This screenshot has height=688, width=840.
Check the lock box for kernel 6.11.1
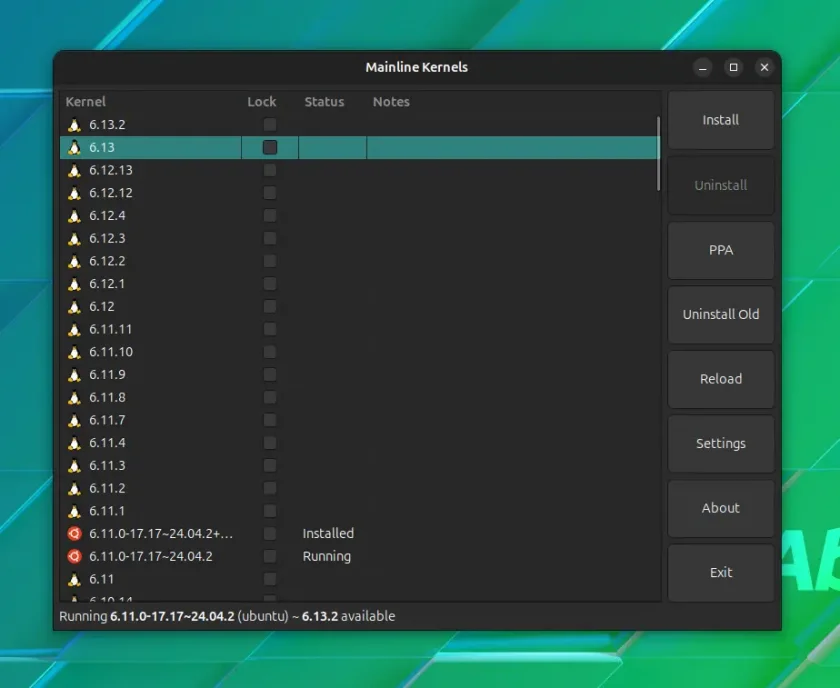pos(270,511)
